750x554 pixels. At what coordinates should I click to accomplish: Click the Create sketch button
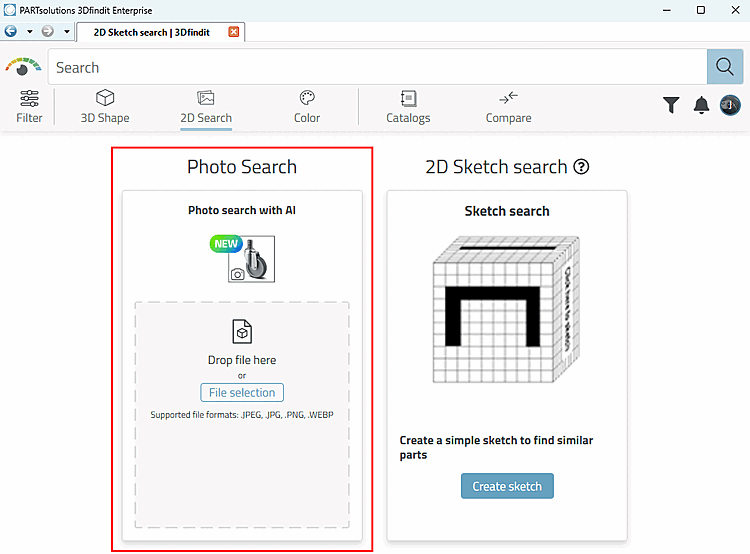507,486
